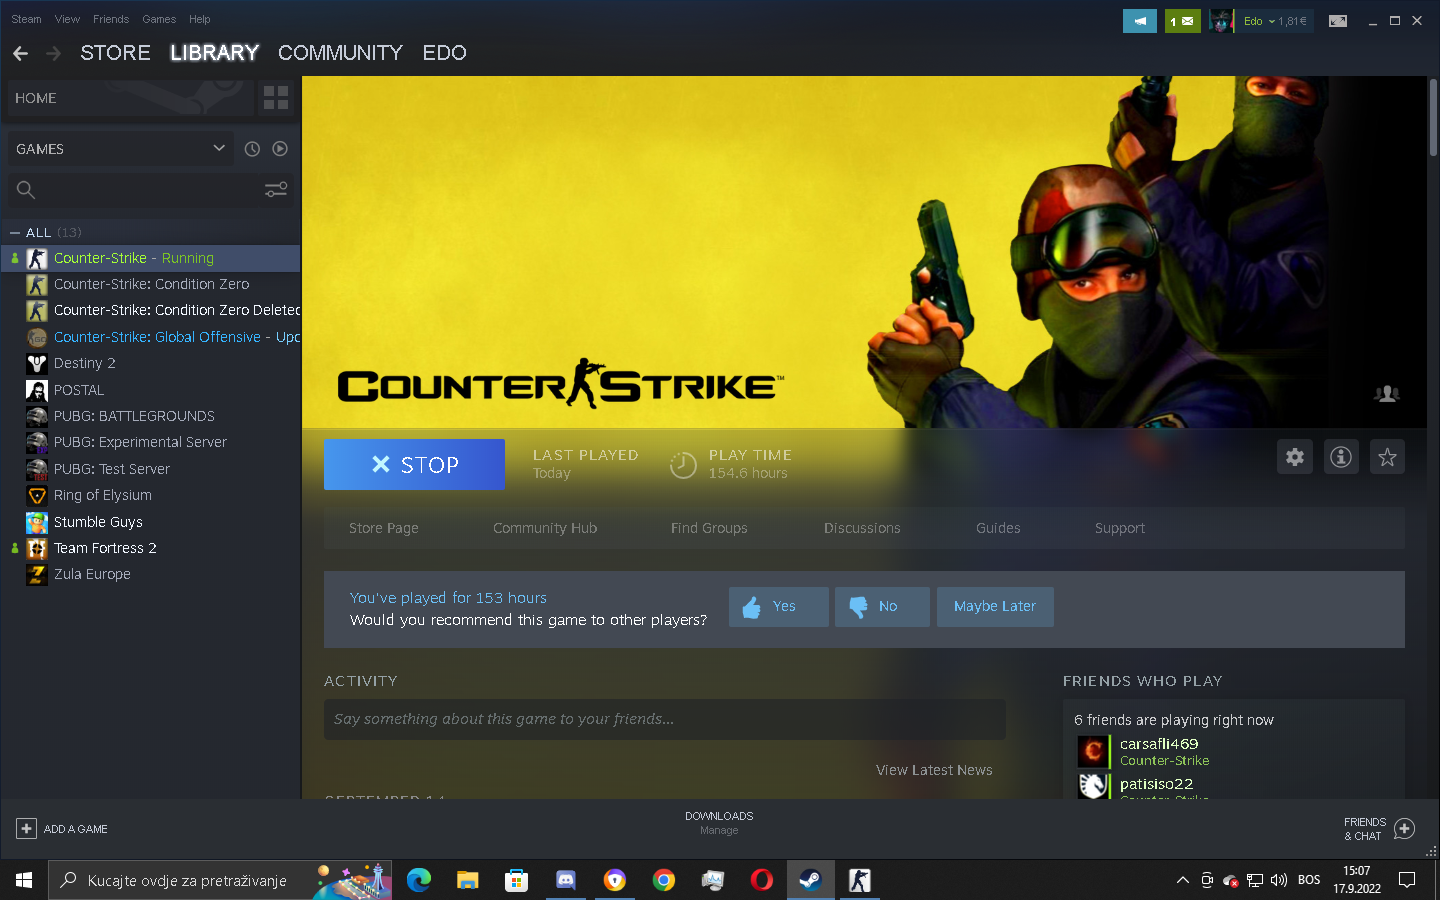Toggle show ready-to-play games filter
The image size is (1440, 900).
pos(280,149)
